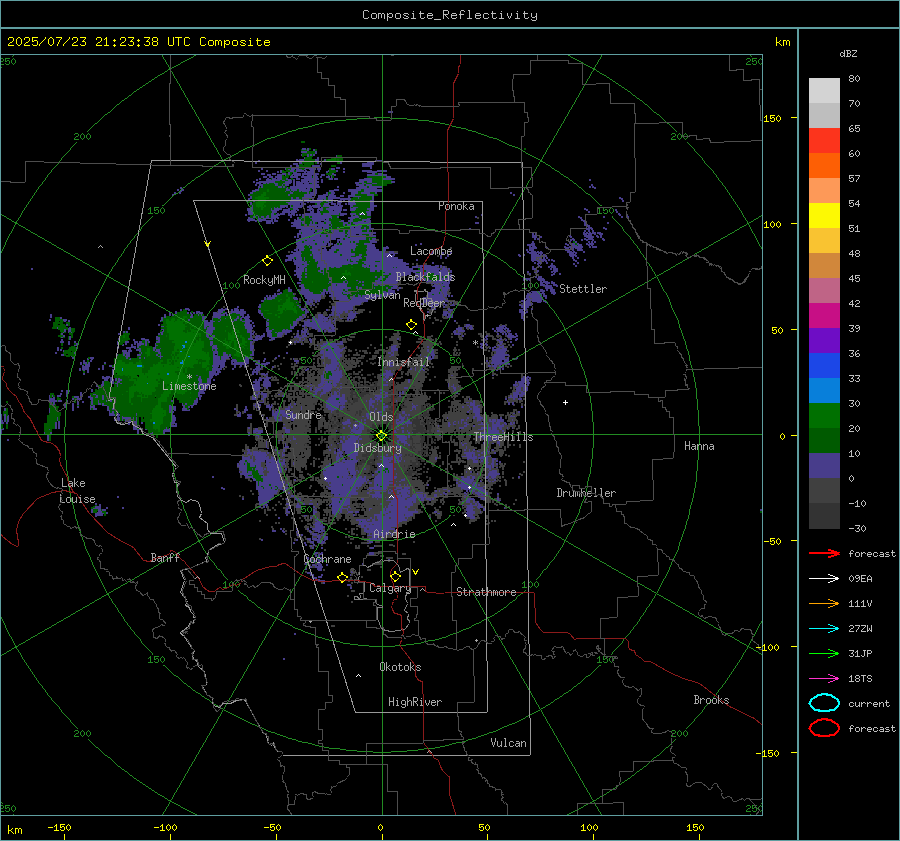900x841 pixels.
Task: Click the Didsbury label
Action: point(377,448)
